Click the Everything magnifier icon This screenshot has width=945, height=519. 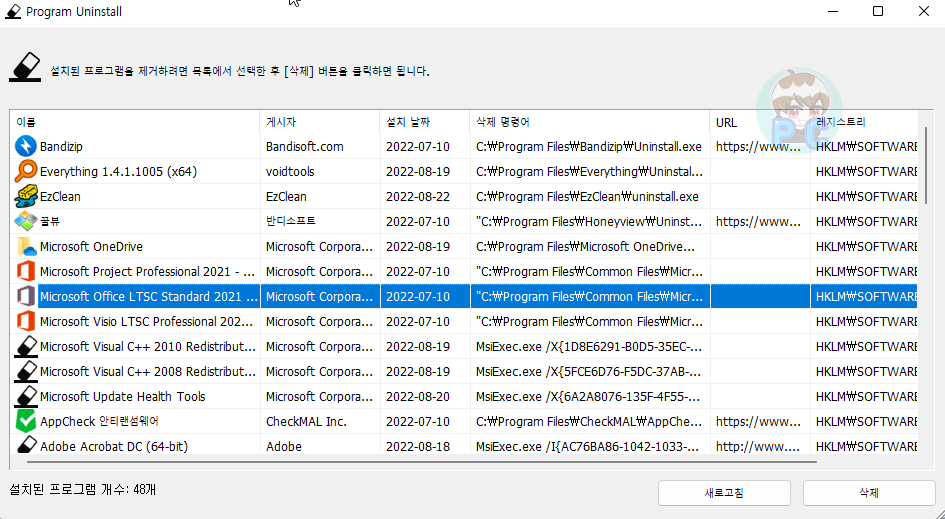[26, 171]
